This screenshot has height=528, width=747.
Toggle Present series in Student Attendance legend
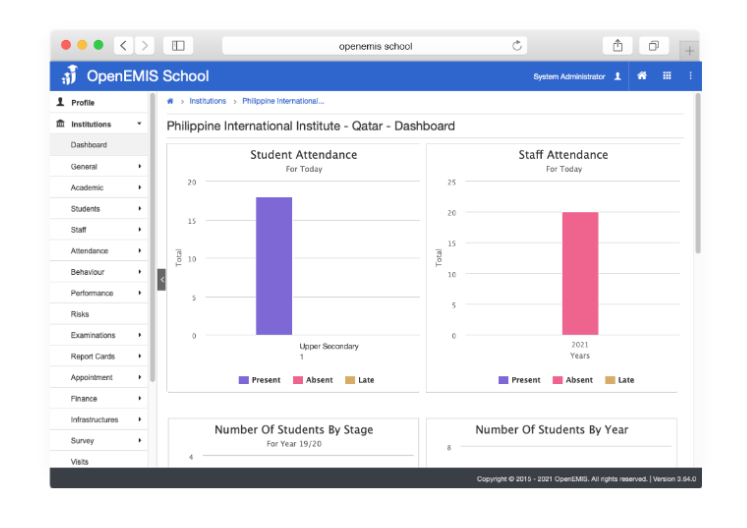(x=260, y=380)
